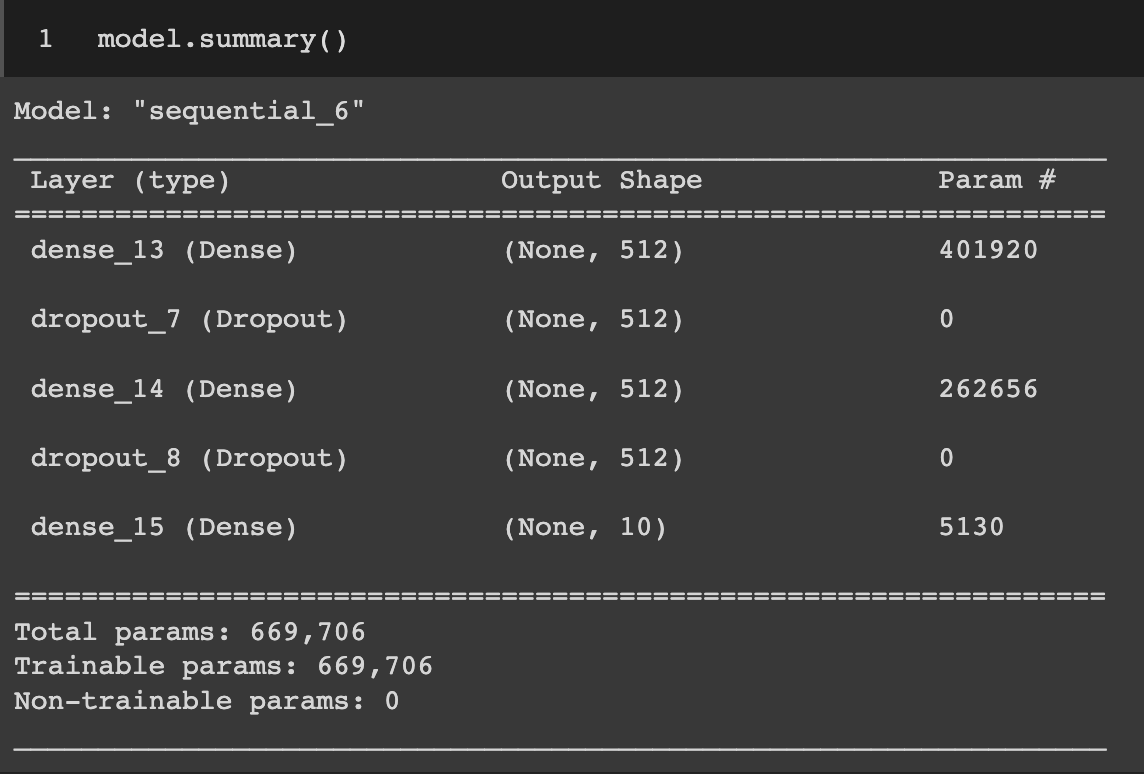
Task: Click the Non-trainable params: 0 line
Action: tap(206, 701)
